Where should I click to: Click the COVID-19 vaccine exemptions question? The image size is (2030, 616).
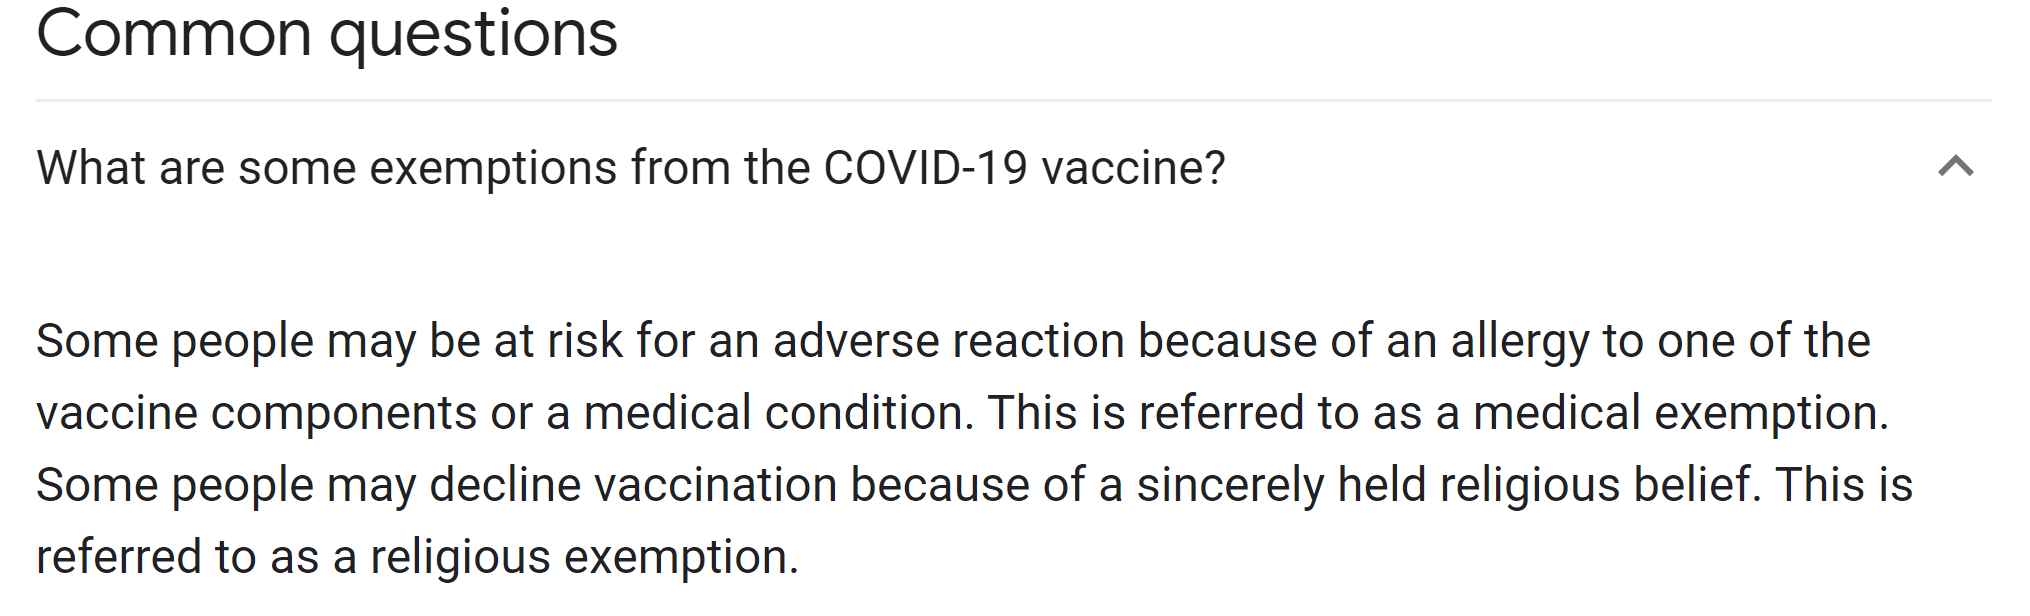[631, 167]
